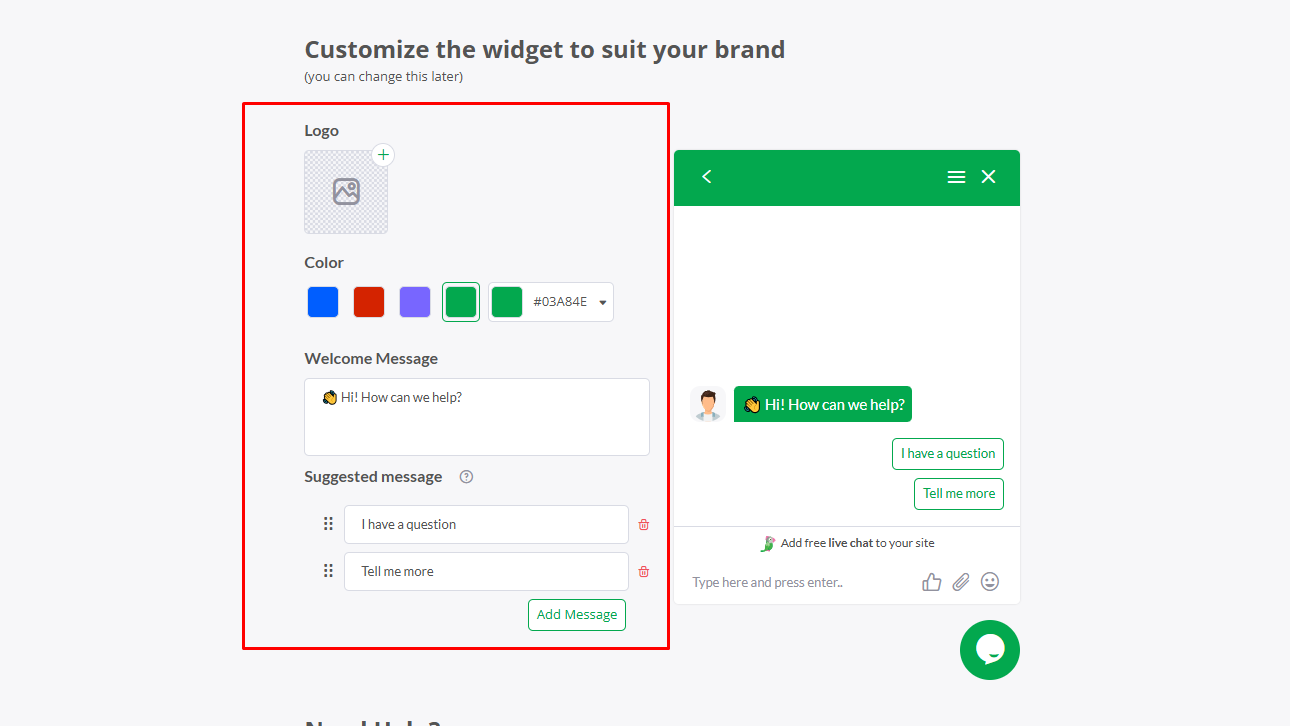Open the hamburger menu in the widget preview

[x=956, y=176]
